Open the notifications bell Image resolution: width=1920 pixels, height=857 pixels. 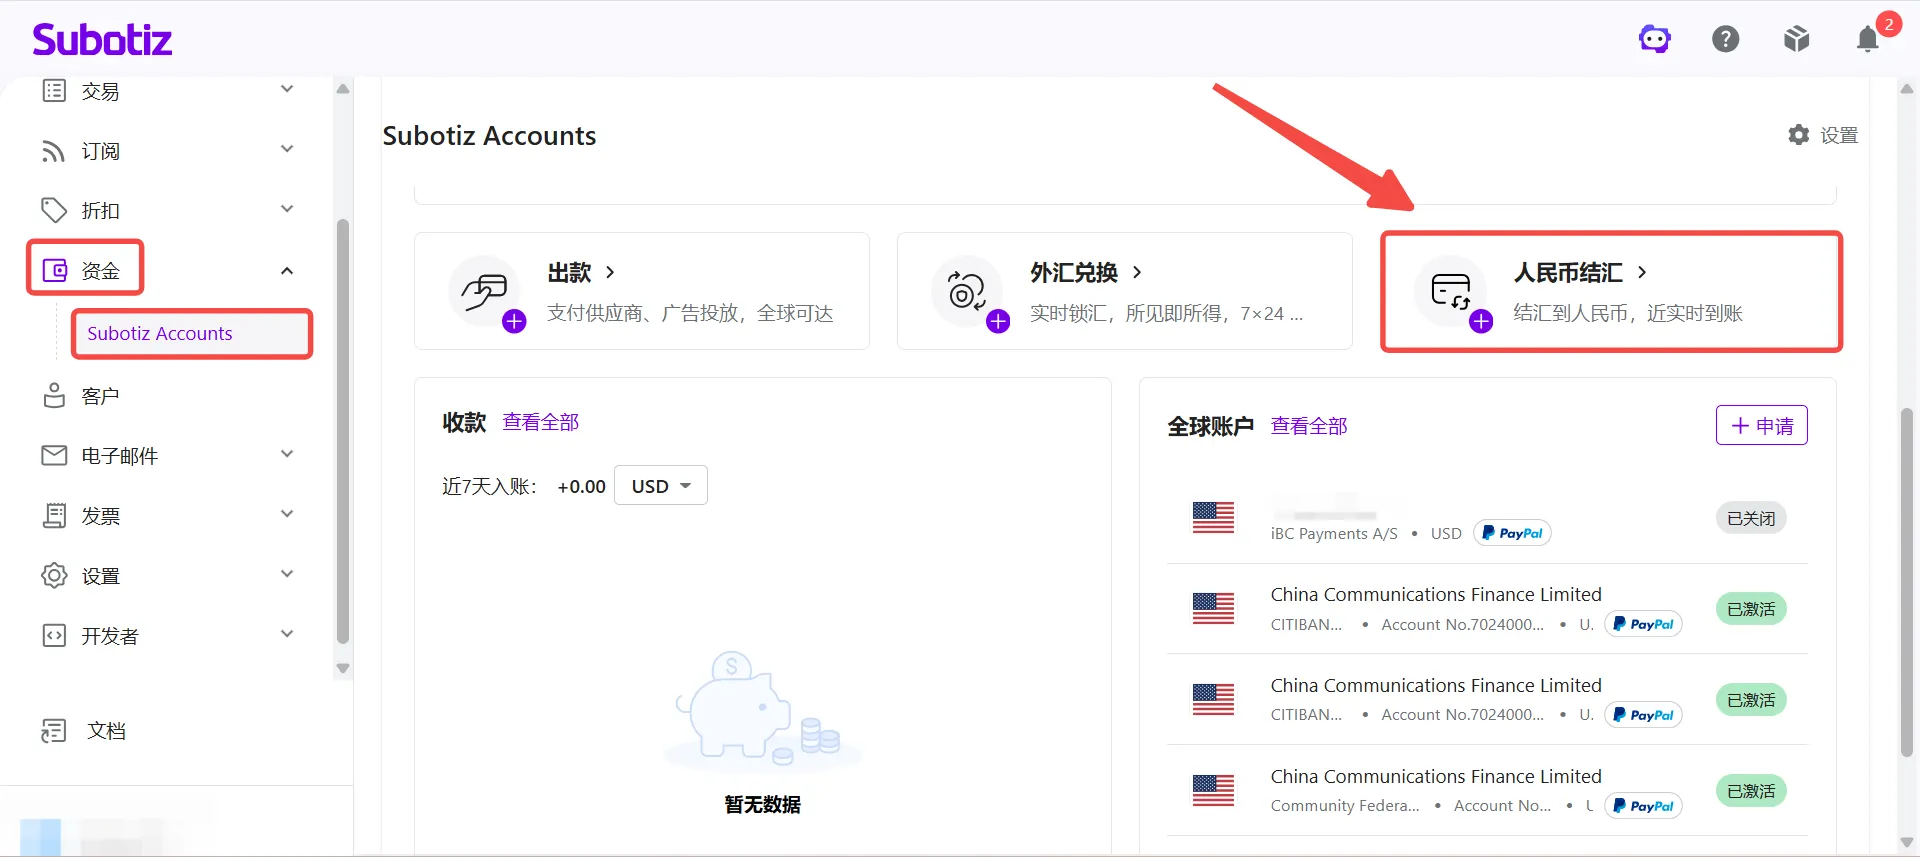click(1868, 40)
